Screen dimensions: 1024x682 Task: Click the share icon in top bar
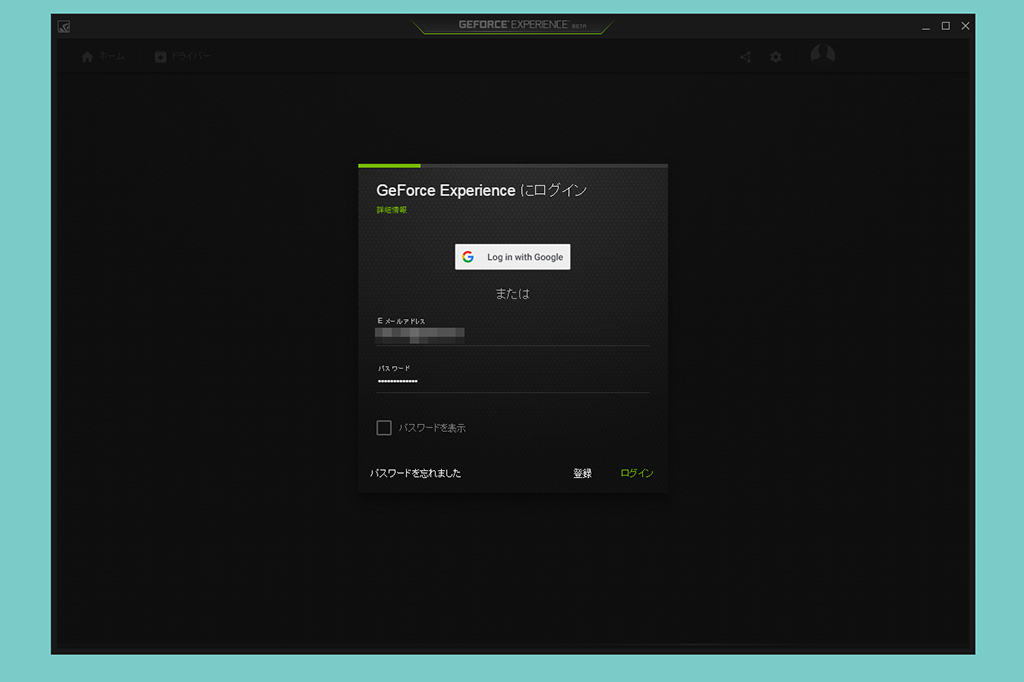[x=746, y=57]
